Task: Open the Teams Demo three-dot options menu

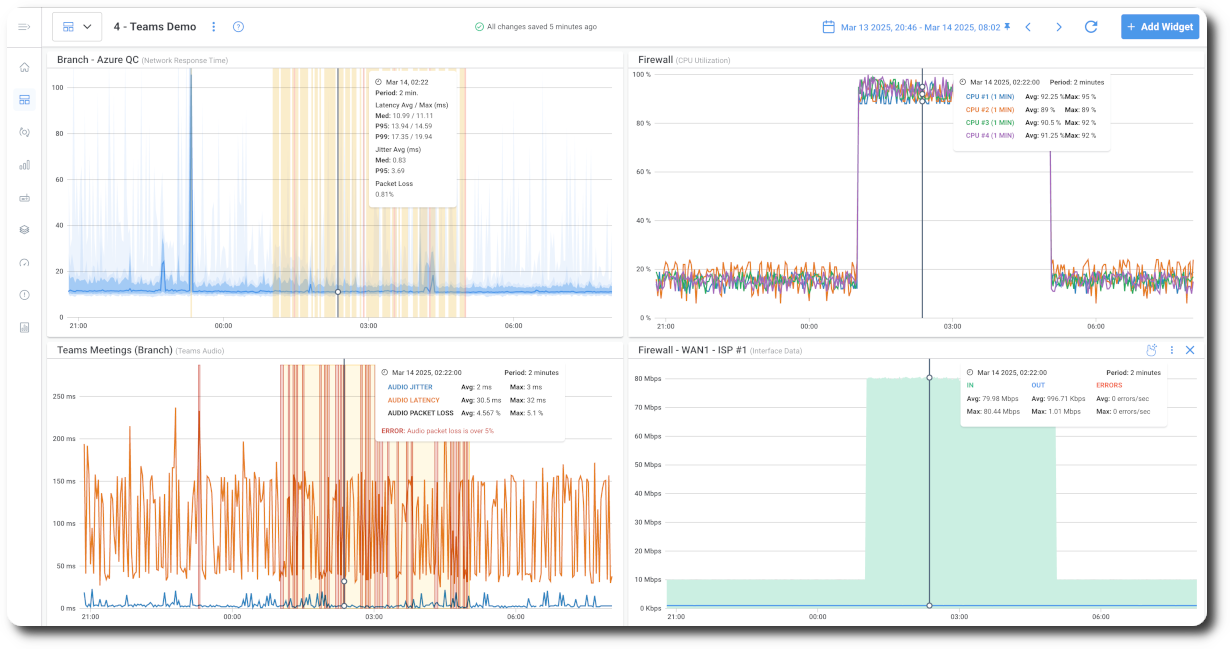Action: coord(214,27)
